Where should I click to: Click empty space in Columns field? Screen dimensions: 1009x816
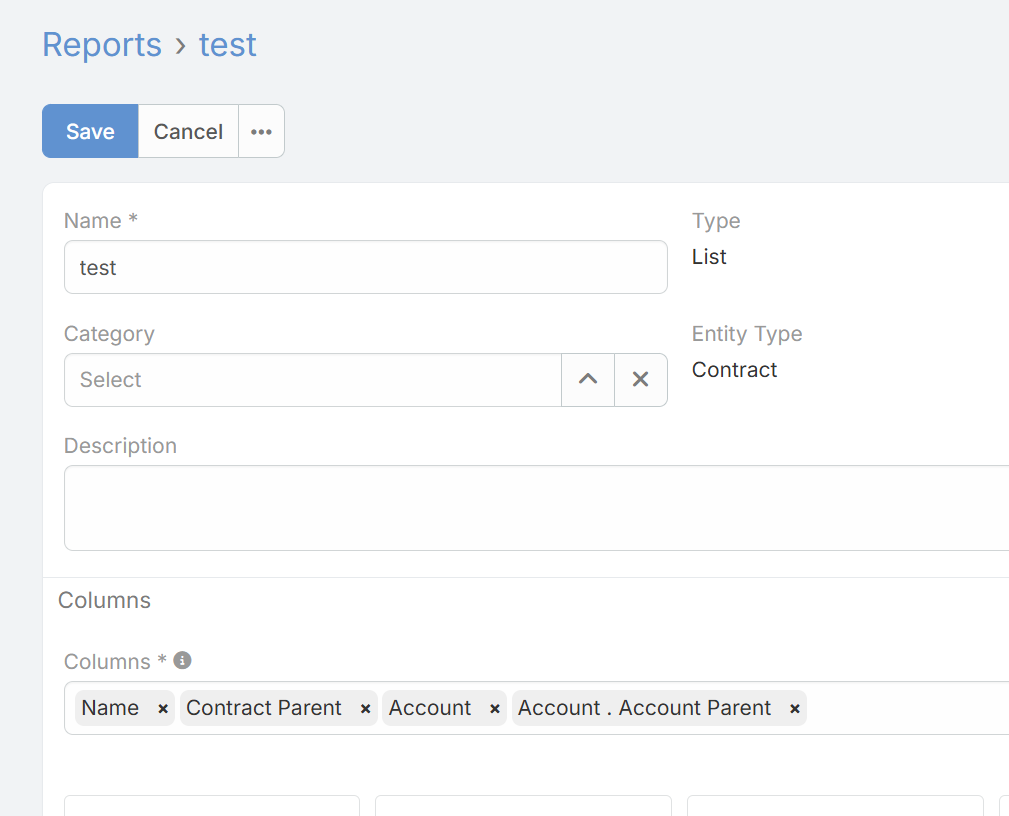pyautogui.click(x=905, y=708)
